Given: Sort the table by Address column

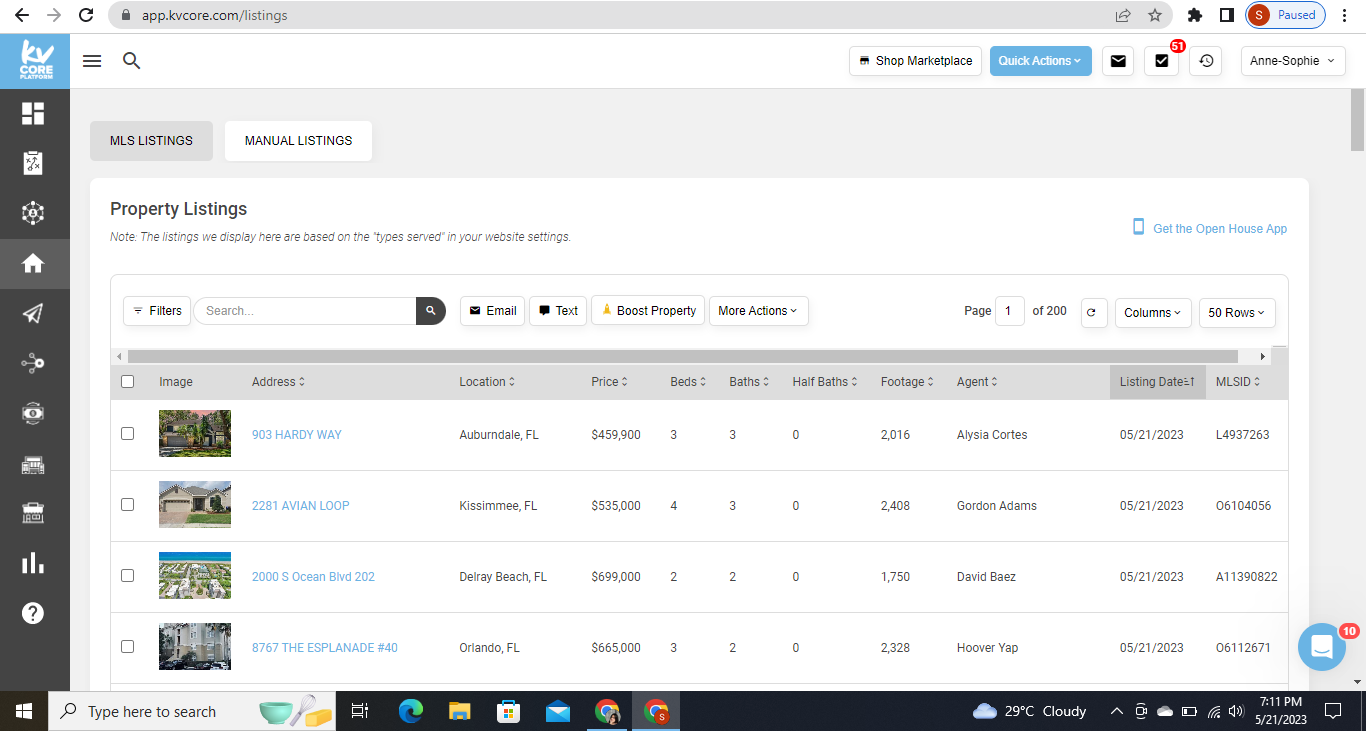Looking at the screenshot, I should tap(278, 382).
